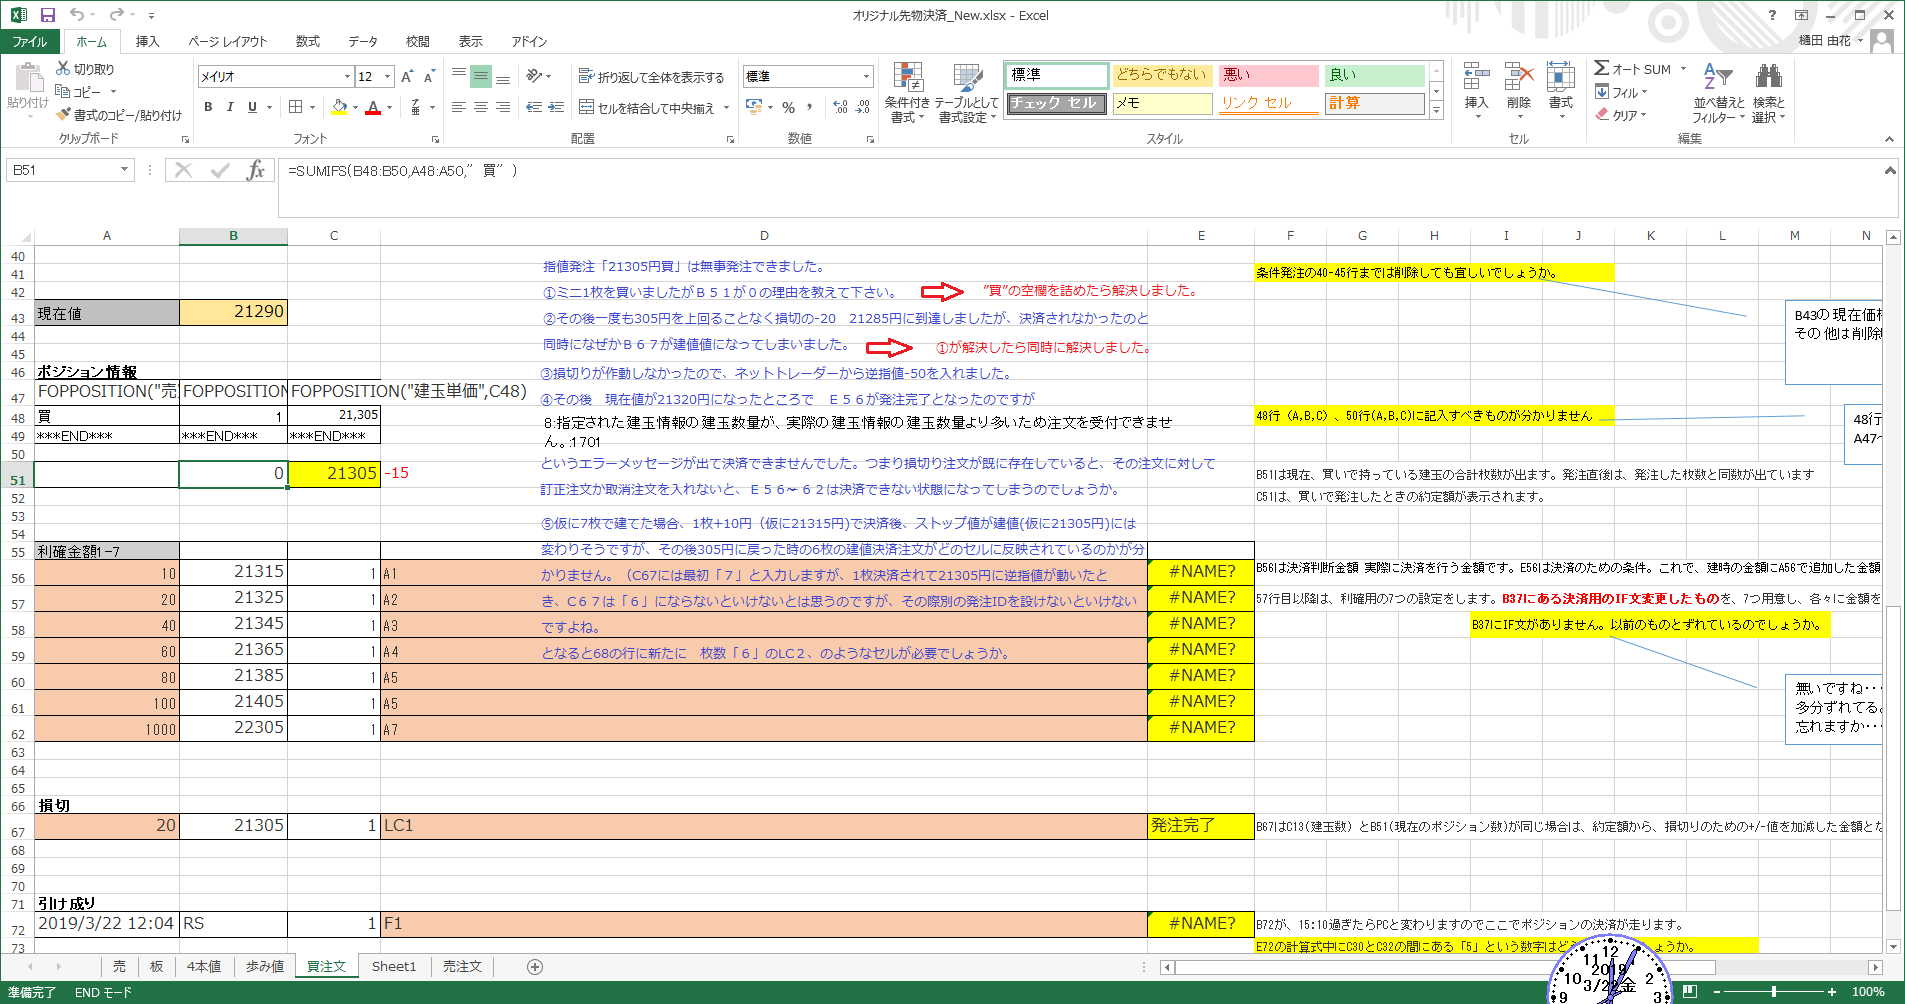Switch to the 売注文 sheet tab
Screen dimensions: 1905x1004
[462, 966]
